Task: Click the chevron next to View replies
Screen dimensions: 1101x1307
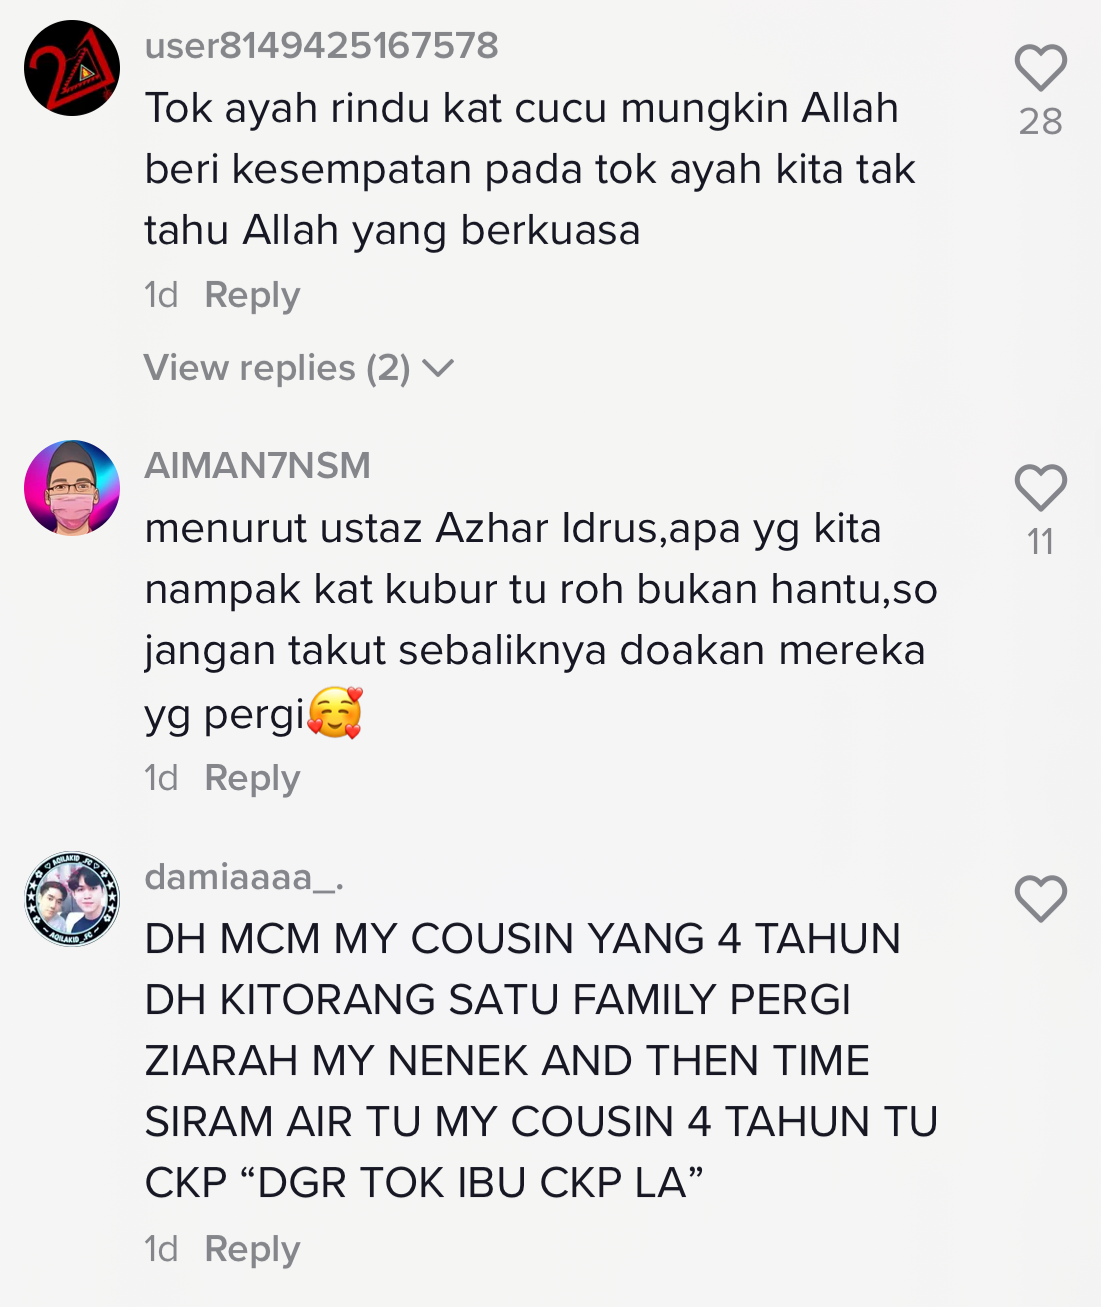Action: point(438,369)
